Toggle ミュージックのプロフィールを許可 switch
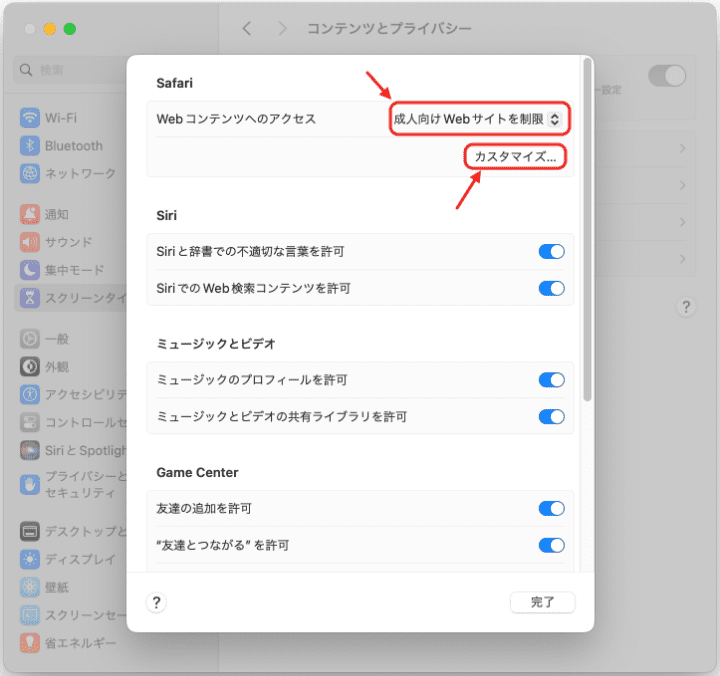The width and height of the screenshot is (720, 676). click(551, 380)
